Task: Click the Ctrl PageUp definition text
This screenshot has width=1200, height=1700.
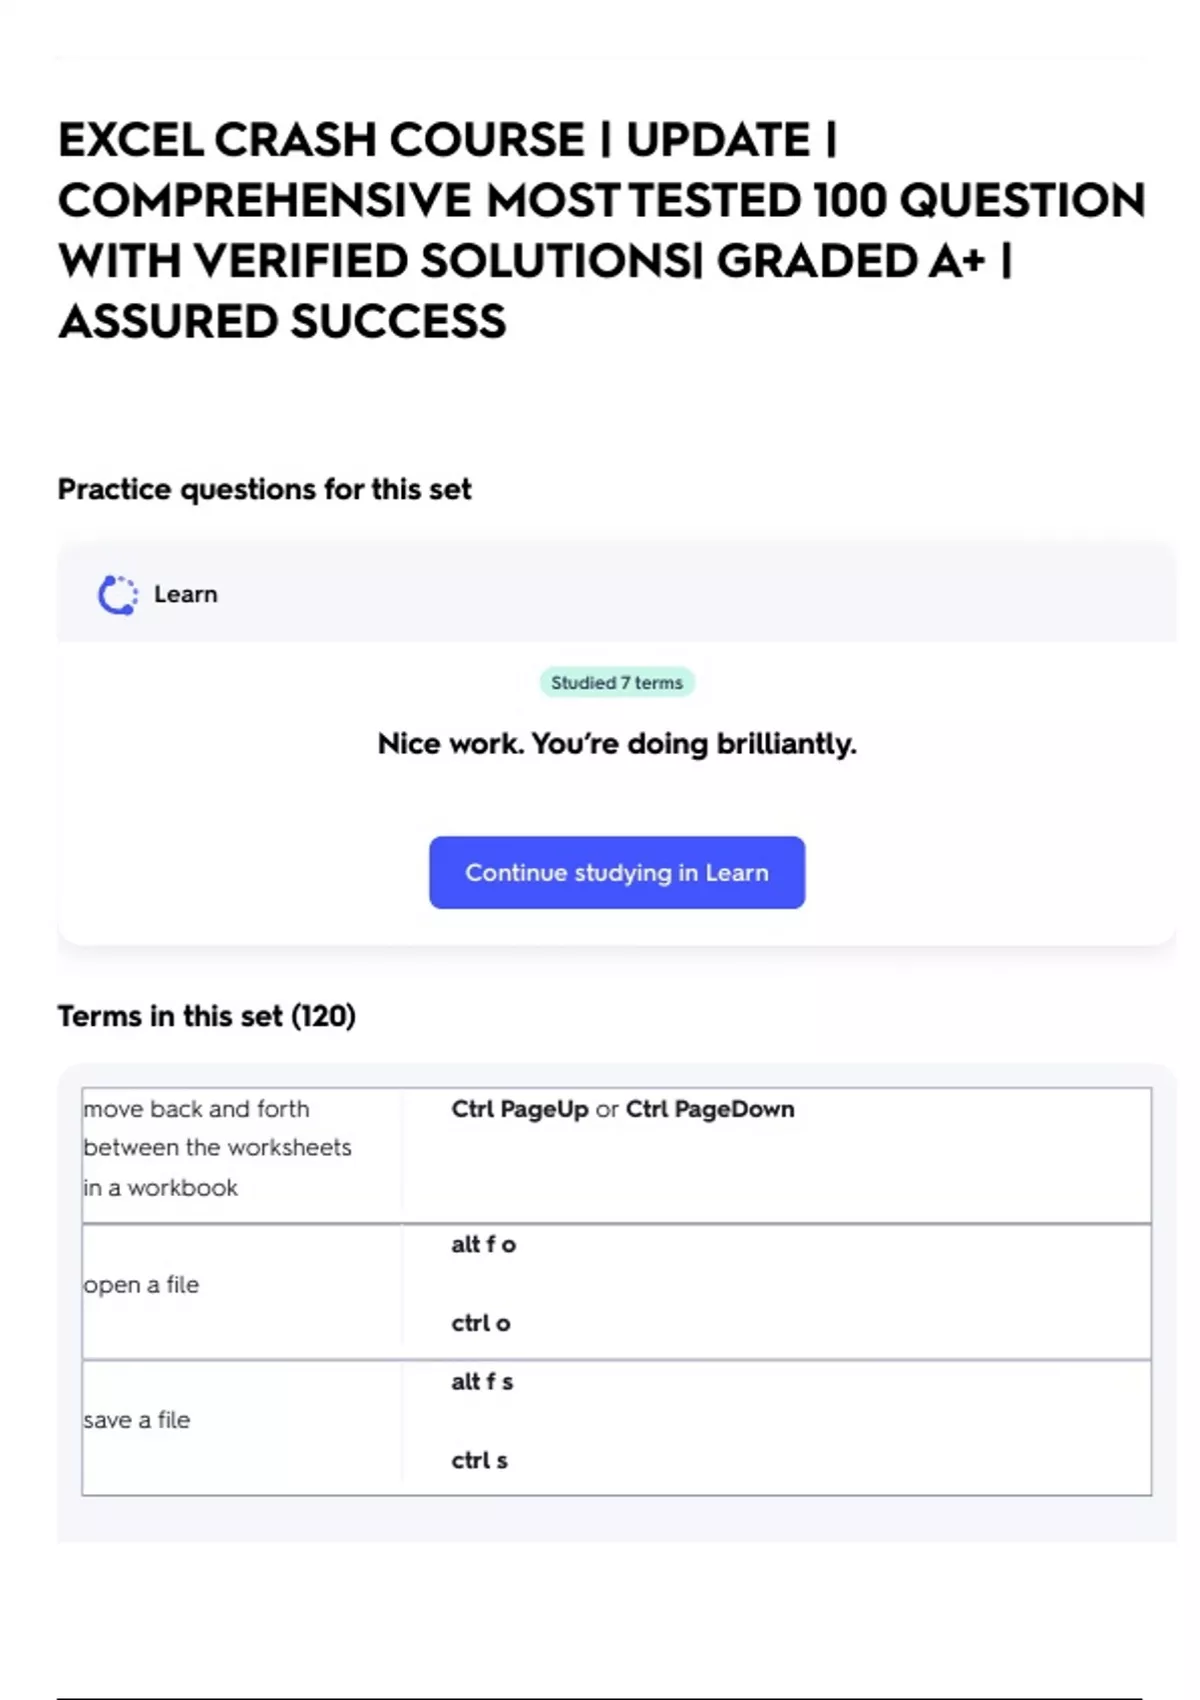Action: click(x=520, y=1110)
